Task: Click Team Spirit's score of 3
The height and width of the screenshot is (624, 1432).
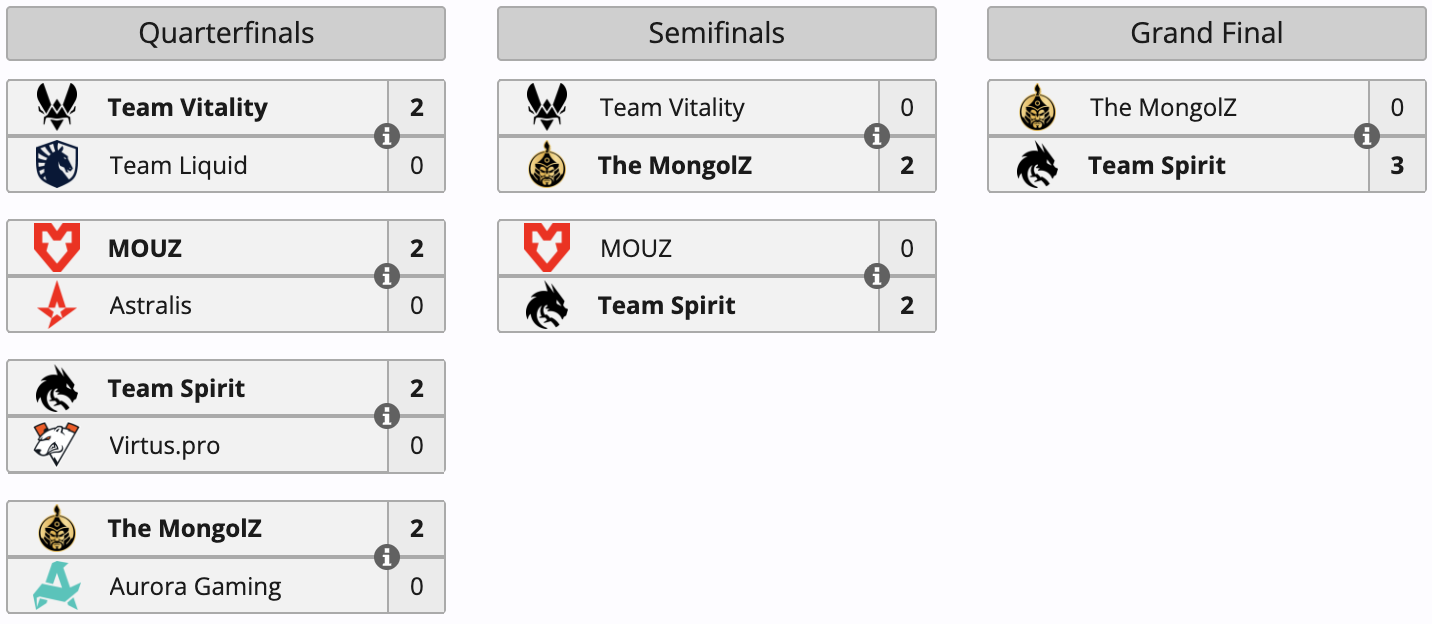Action: pos(1397,165)
